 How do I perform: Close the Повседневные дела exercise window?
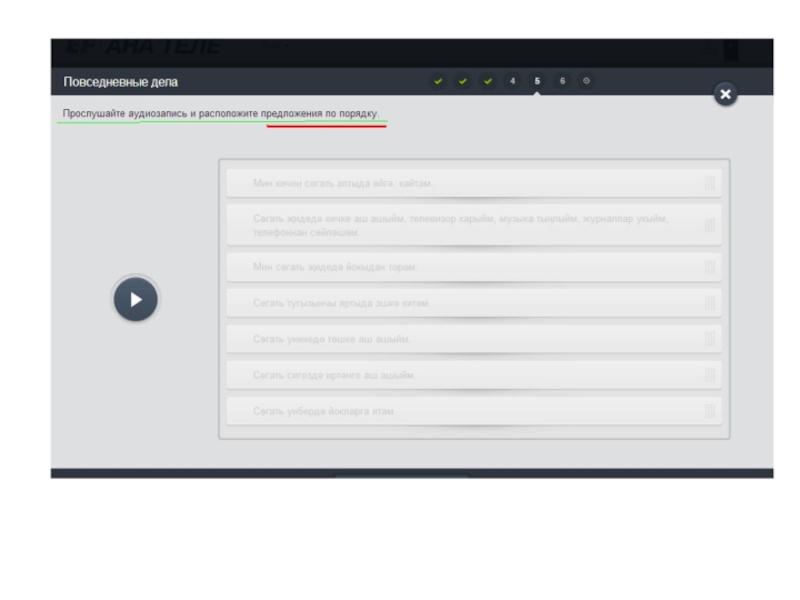[725, 94]
